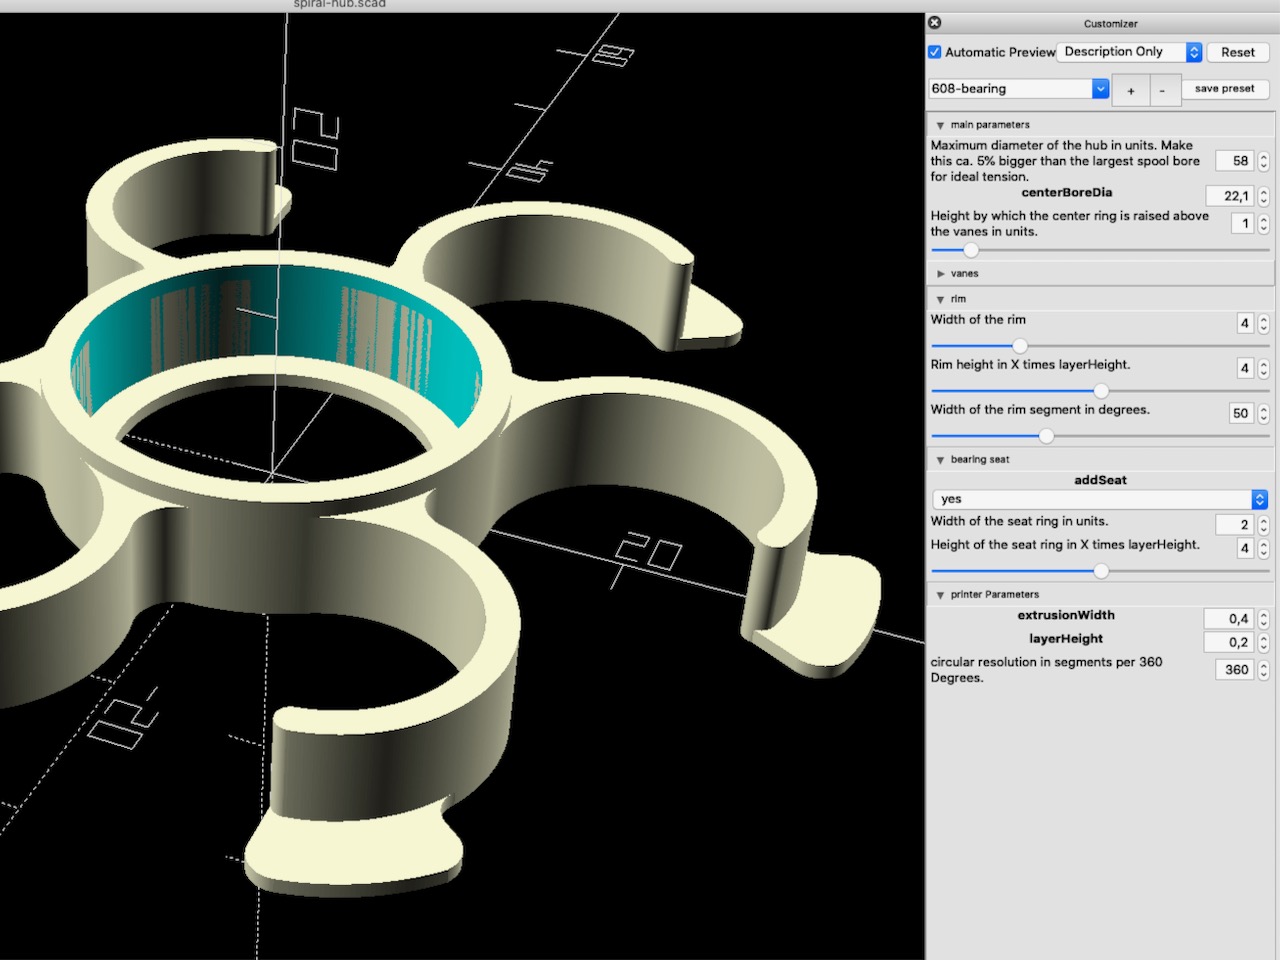Collapse the bearing seat section
Image resolution: width=1280 pixels, height=960 pixels.
[940, 460]
